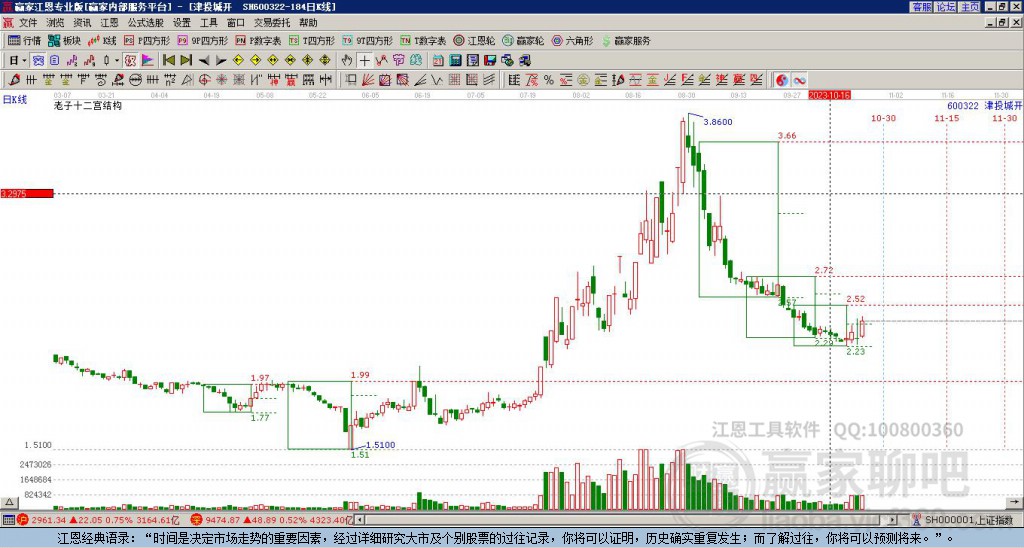Open the 资讯 menu
The height and width of the screenshot is (548, 1024).
[x=82, y=23]
